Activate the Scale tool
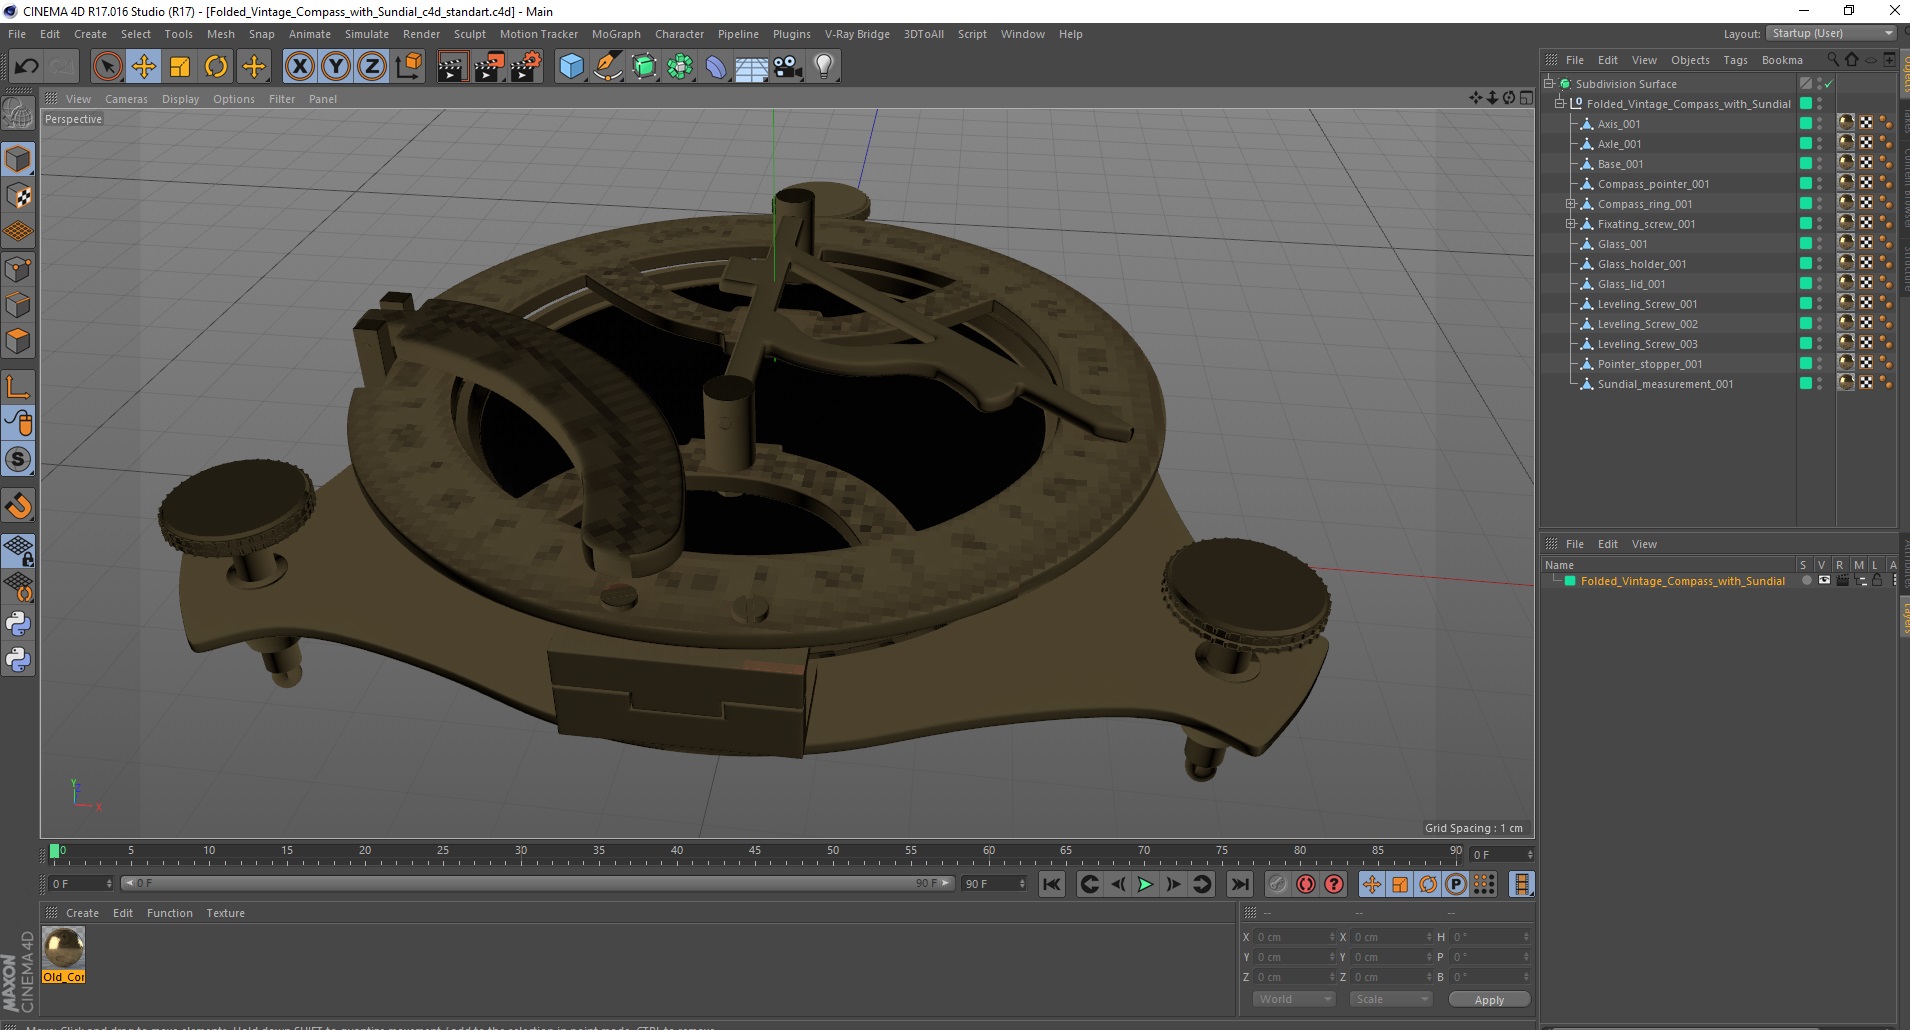Screen dimensions: 1910x1030 [180, 67]
